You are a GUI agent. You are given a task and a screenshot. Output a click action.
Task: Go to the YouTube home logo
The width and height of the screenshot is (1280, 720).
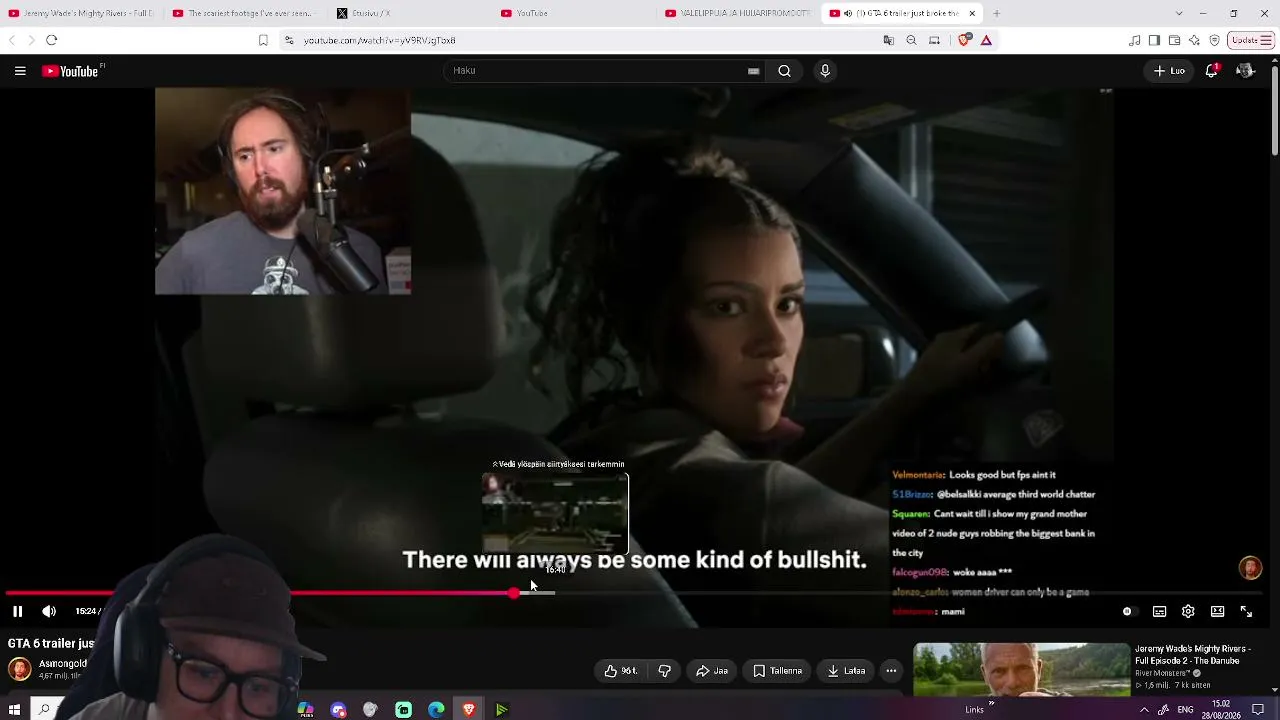tap(70, 71)
